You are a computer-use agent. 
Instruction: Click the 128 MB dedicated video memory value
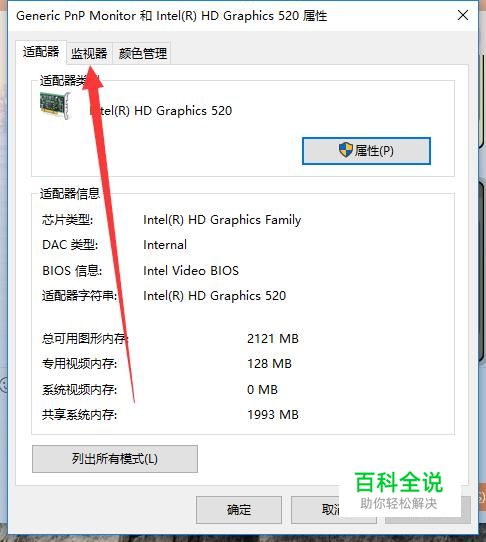tap(269, 364)
